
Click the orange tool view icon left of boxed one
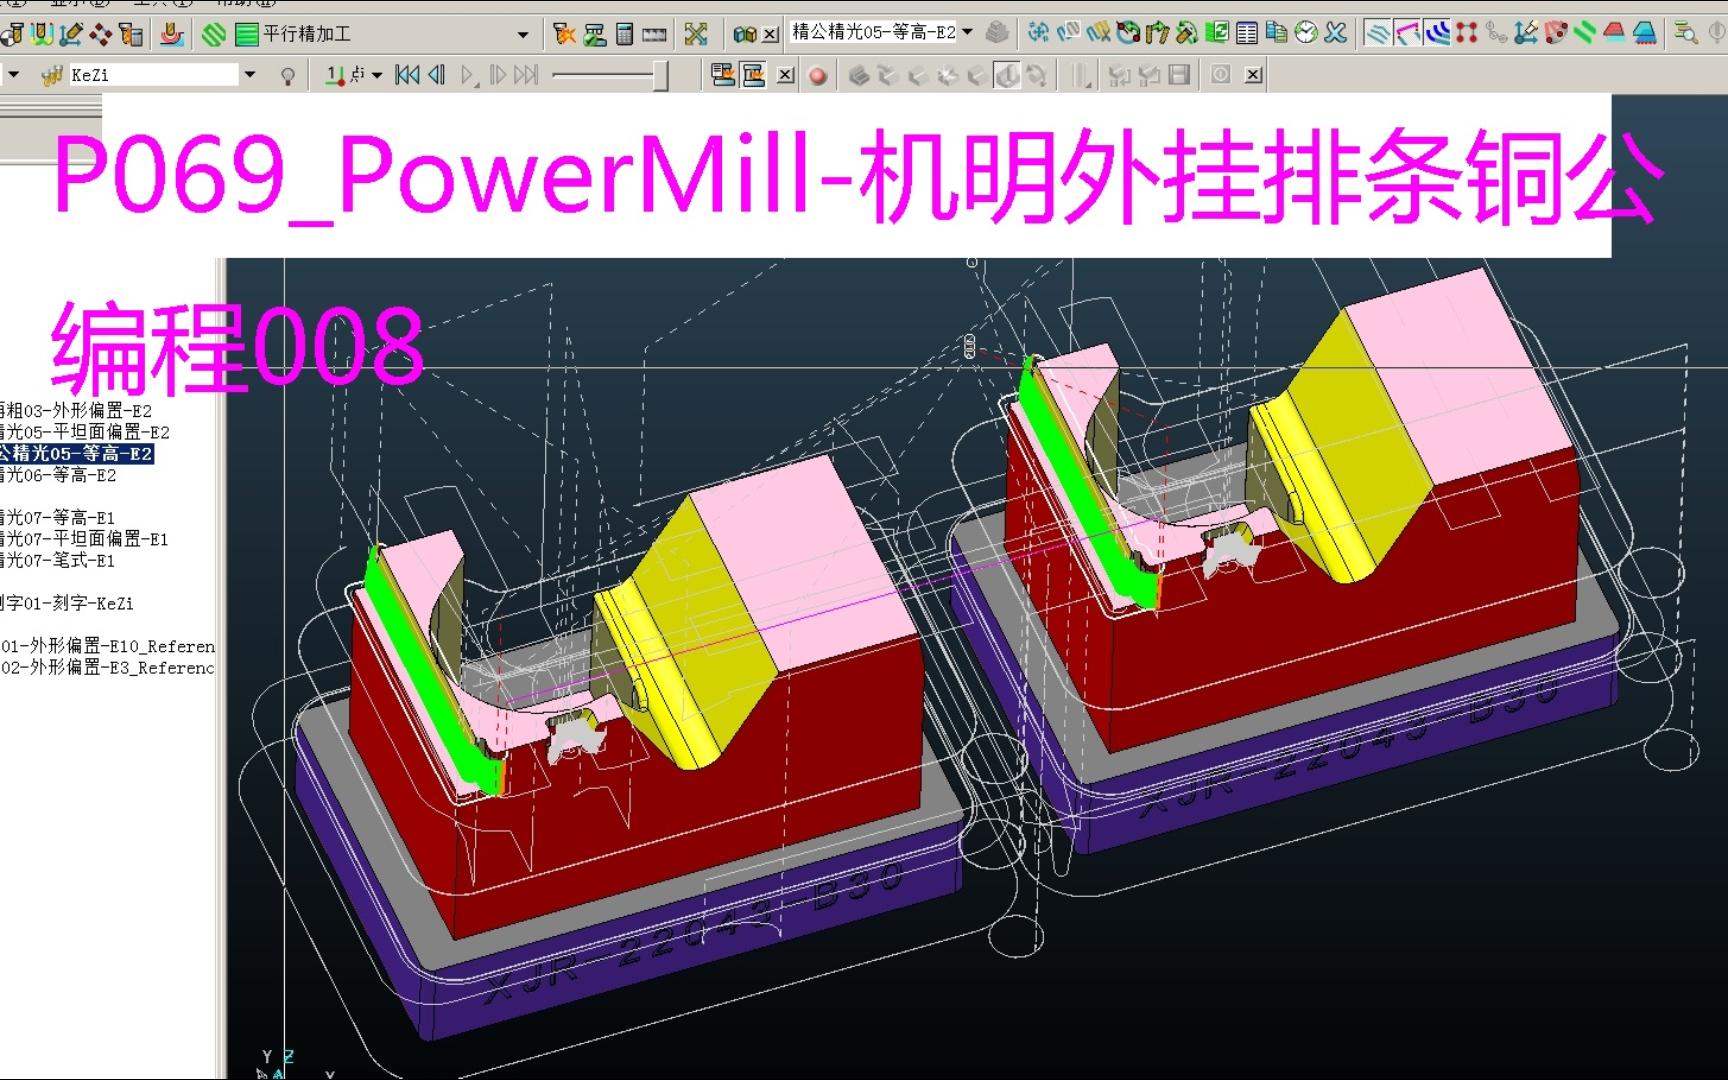(723, 74)
